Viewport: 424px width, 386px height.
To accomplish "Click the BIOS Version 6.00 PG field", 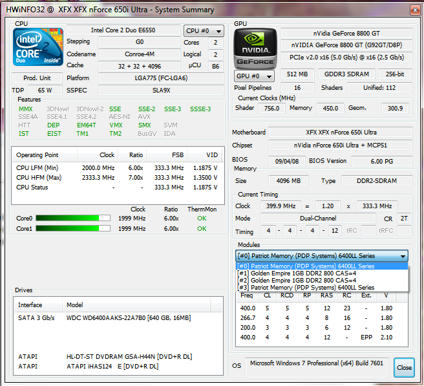I will (382, 161).
